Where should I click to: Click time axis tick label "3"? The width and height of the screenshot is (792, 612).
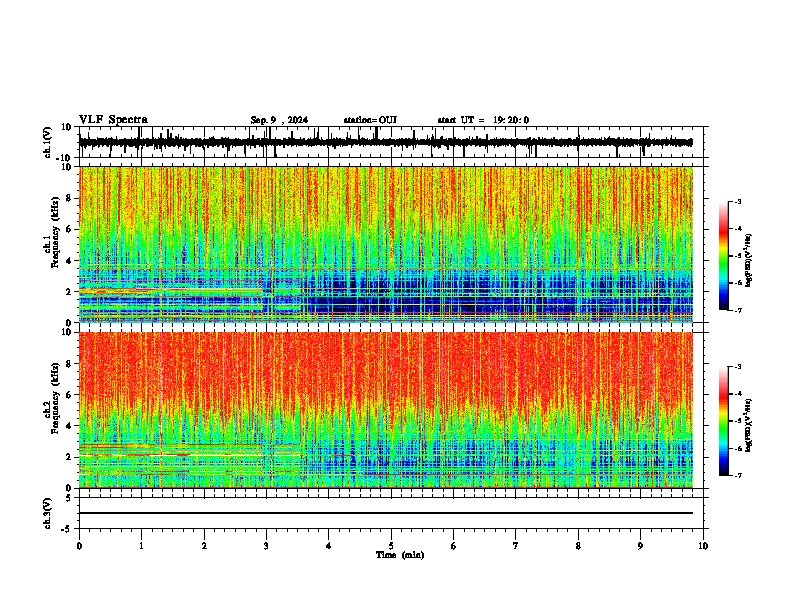(x=266, y=546)
